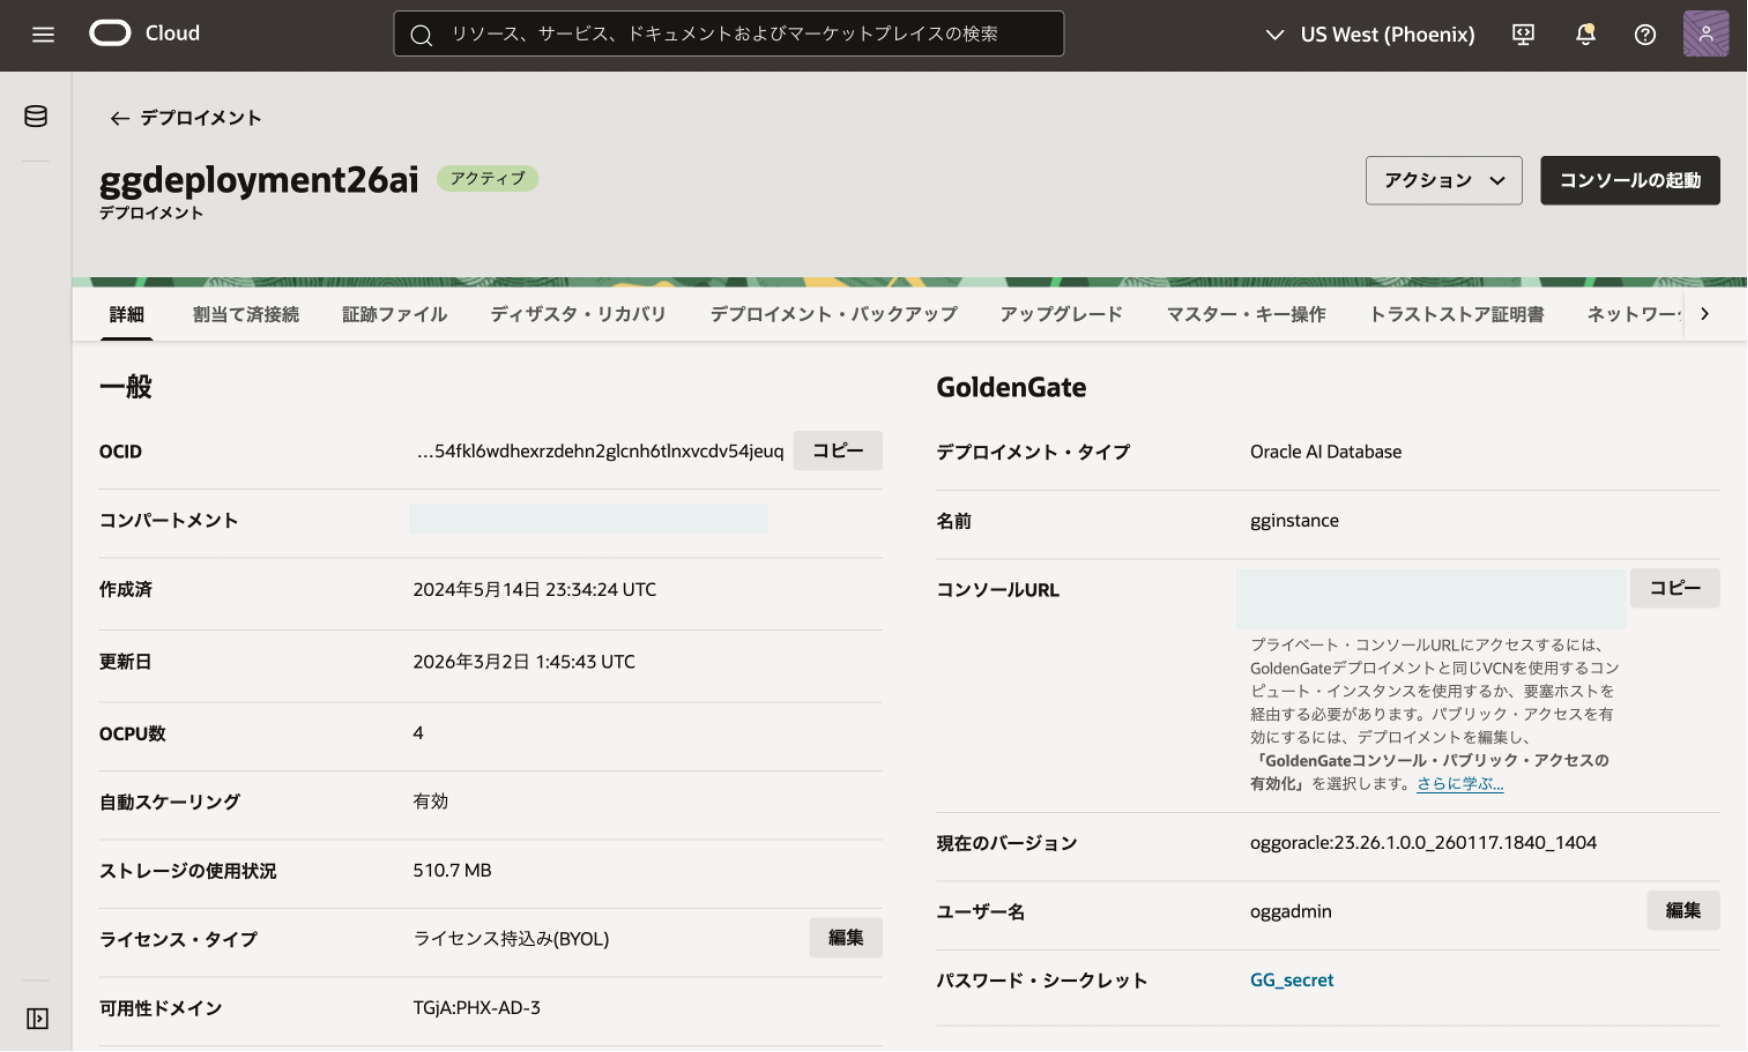Click the コンソールの起動 button
This screenshot has height=1052, width=1748.
tap(1629, 181)
